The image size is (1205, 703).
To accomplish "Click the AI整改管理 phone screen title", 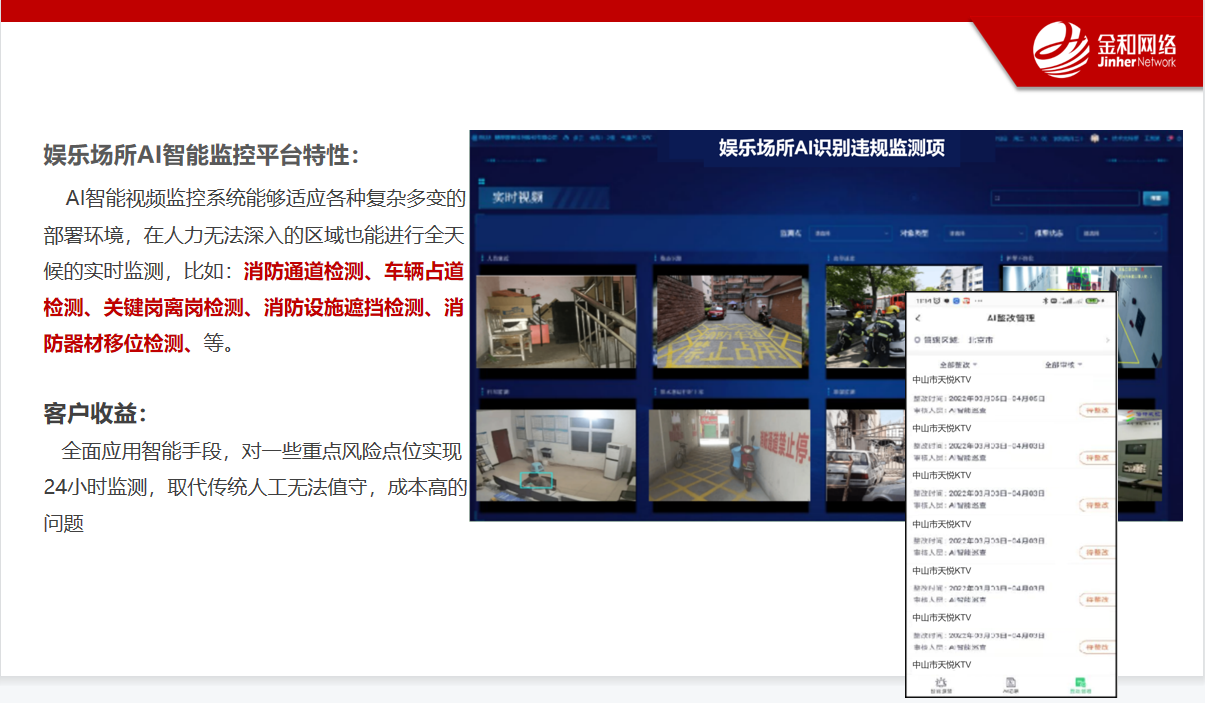I will click(1011, 318).
